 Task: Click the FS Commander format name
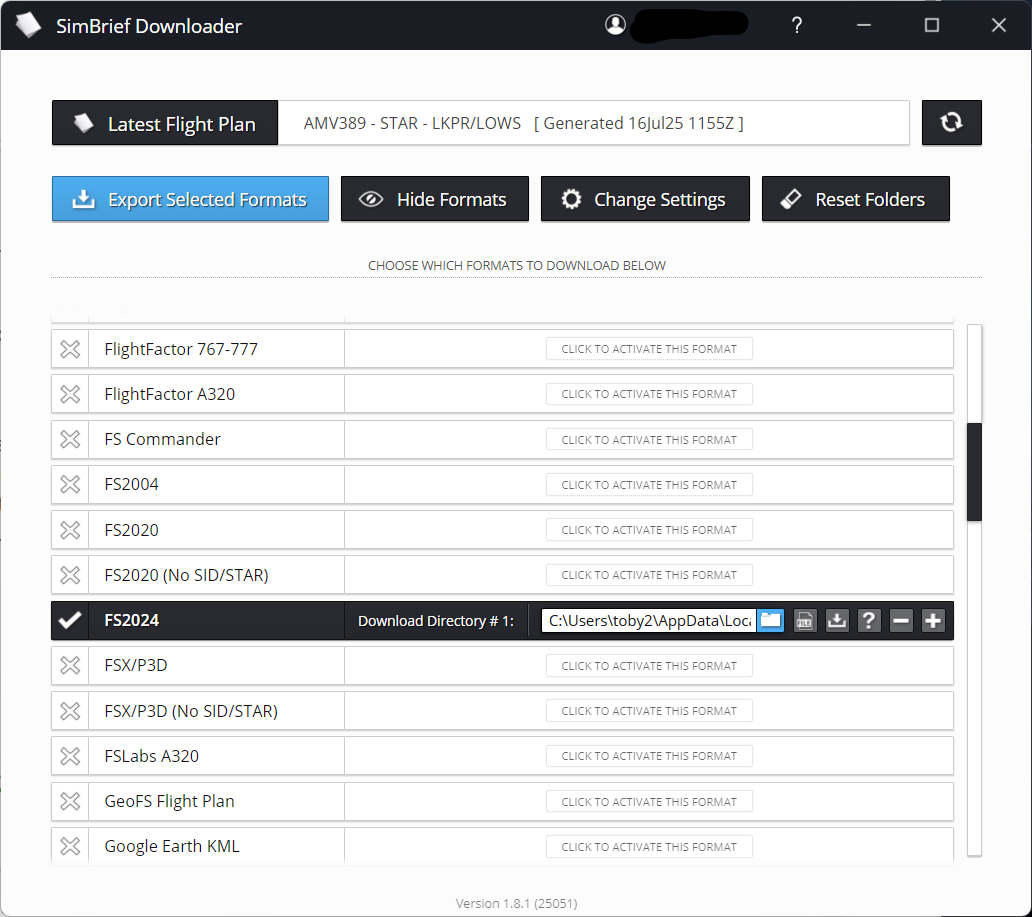pyautogui.click(x=163, y=439)
